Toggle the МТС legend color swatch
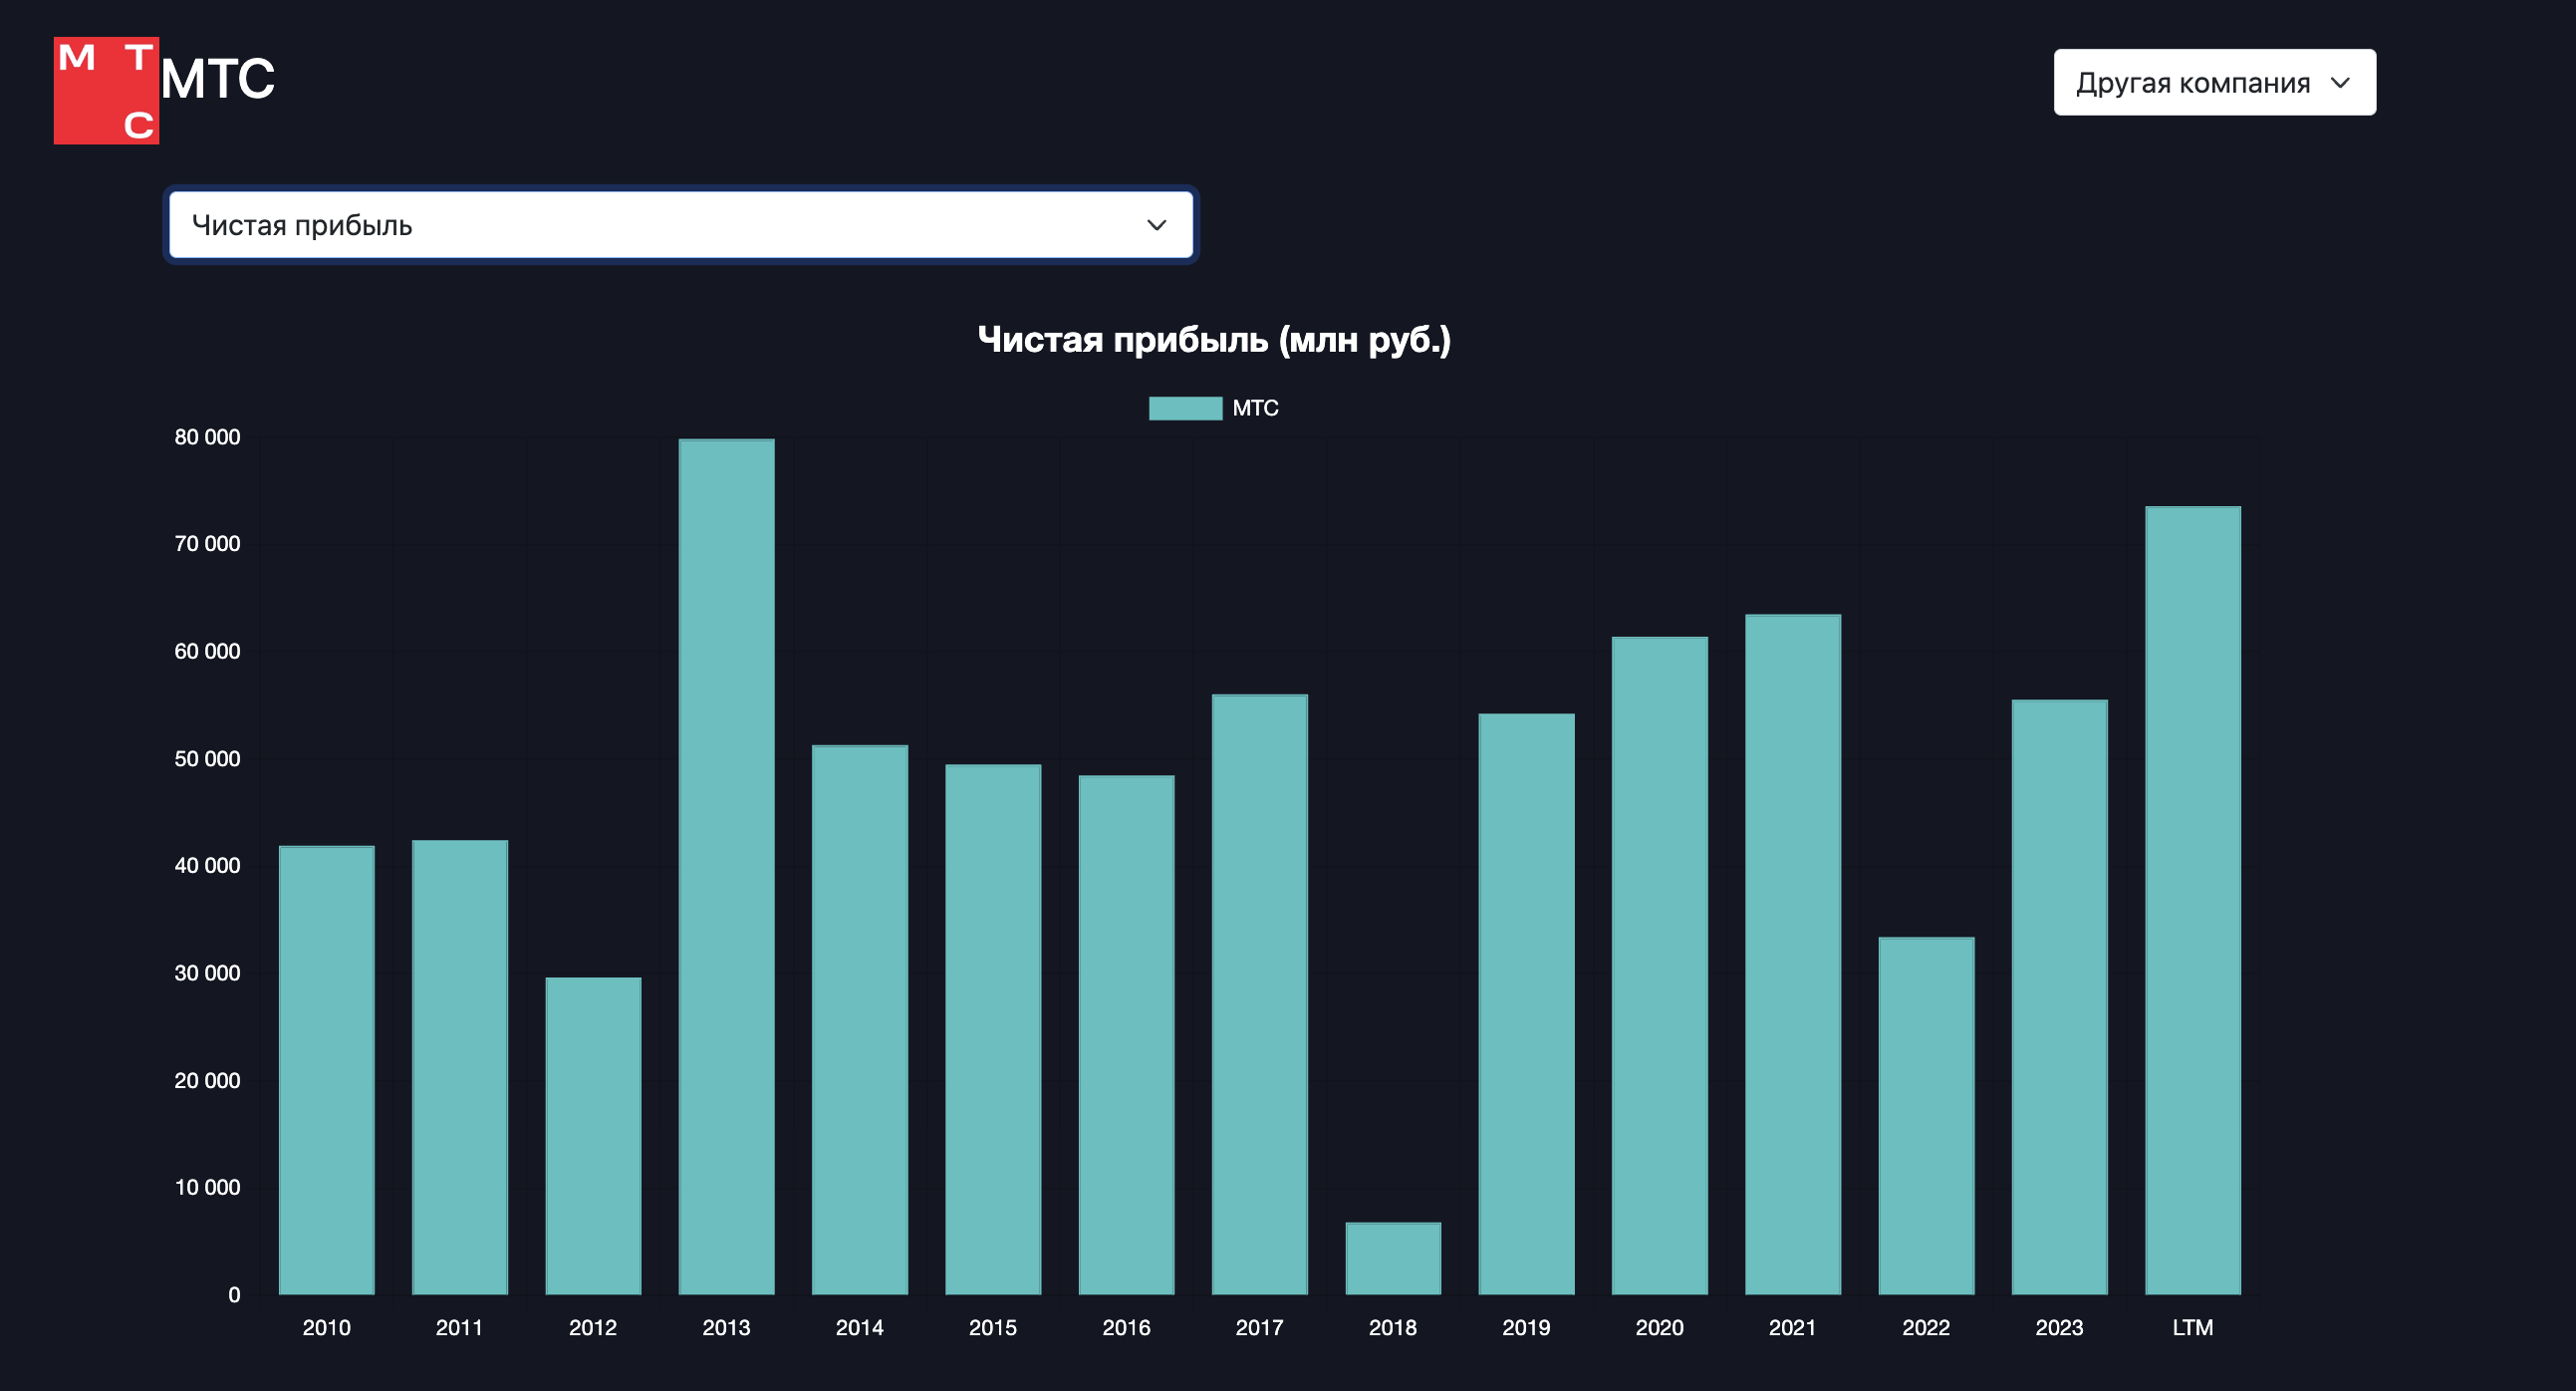The height and width of the screenshot is (1391, 2576). click(x=1185, y=408)
